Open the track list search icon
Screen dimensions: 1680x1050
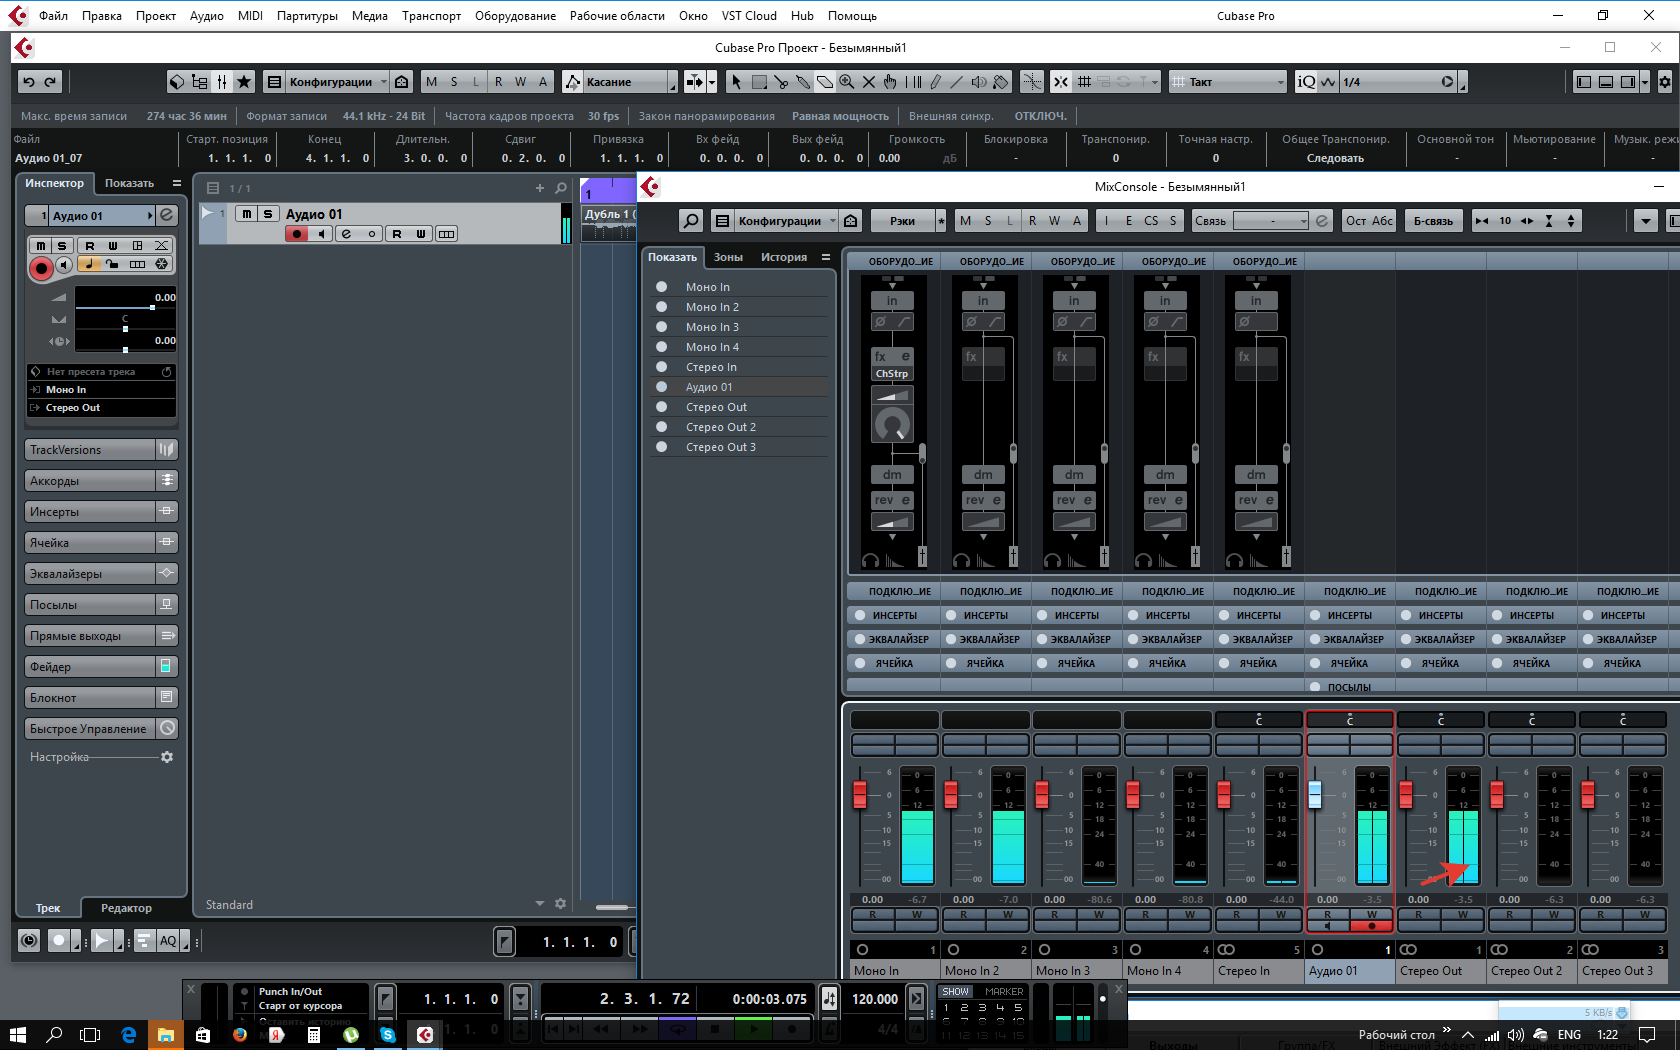[x=561, y=188]
